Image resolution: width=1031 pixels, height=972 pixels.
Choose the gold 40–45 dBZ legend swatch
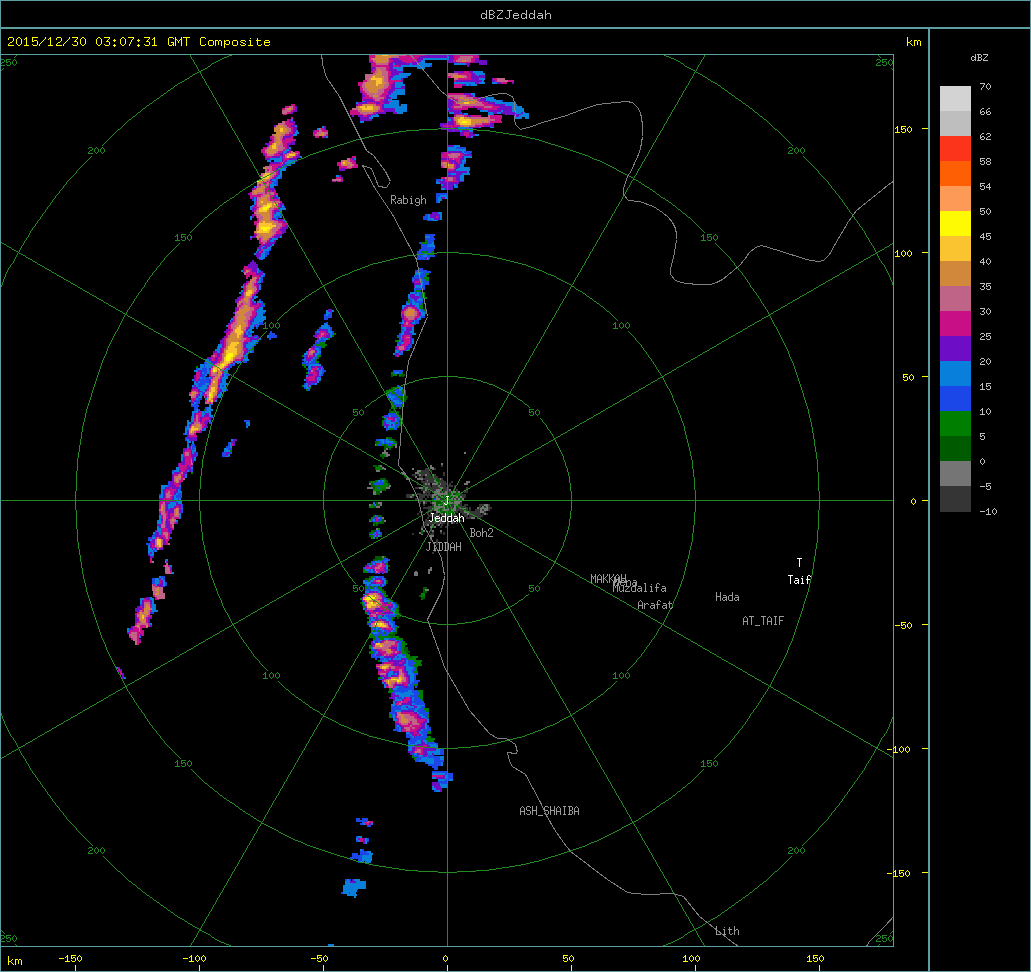[955, 249]
